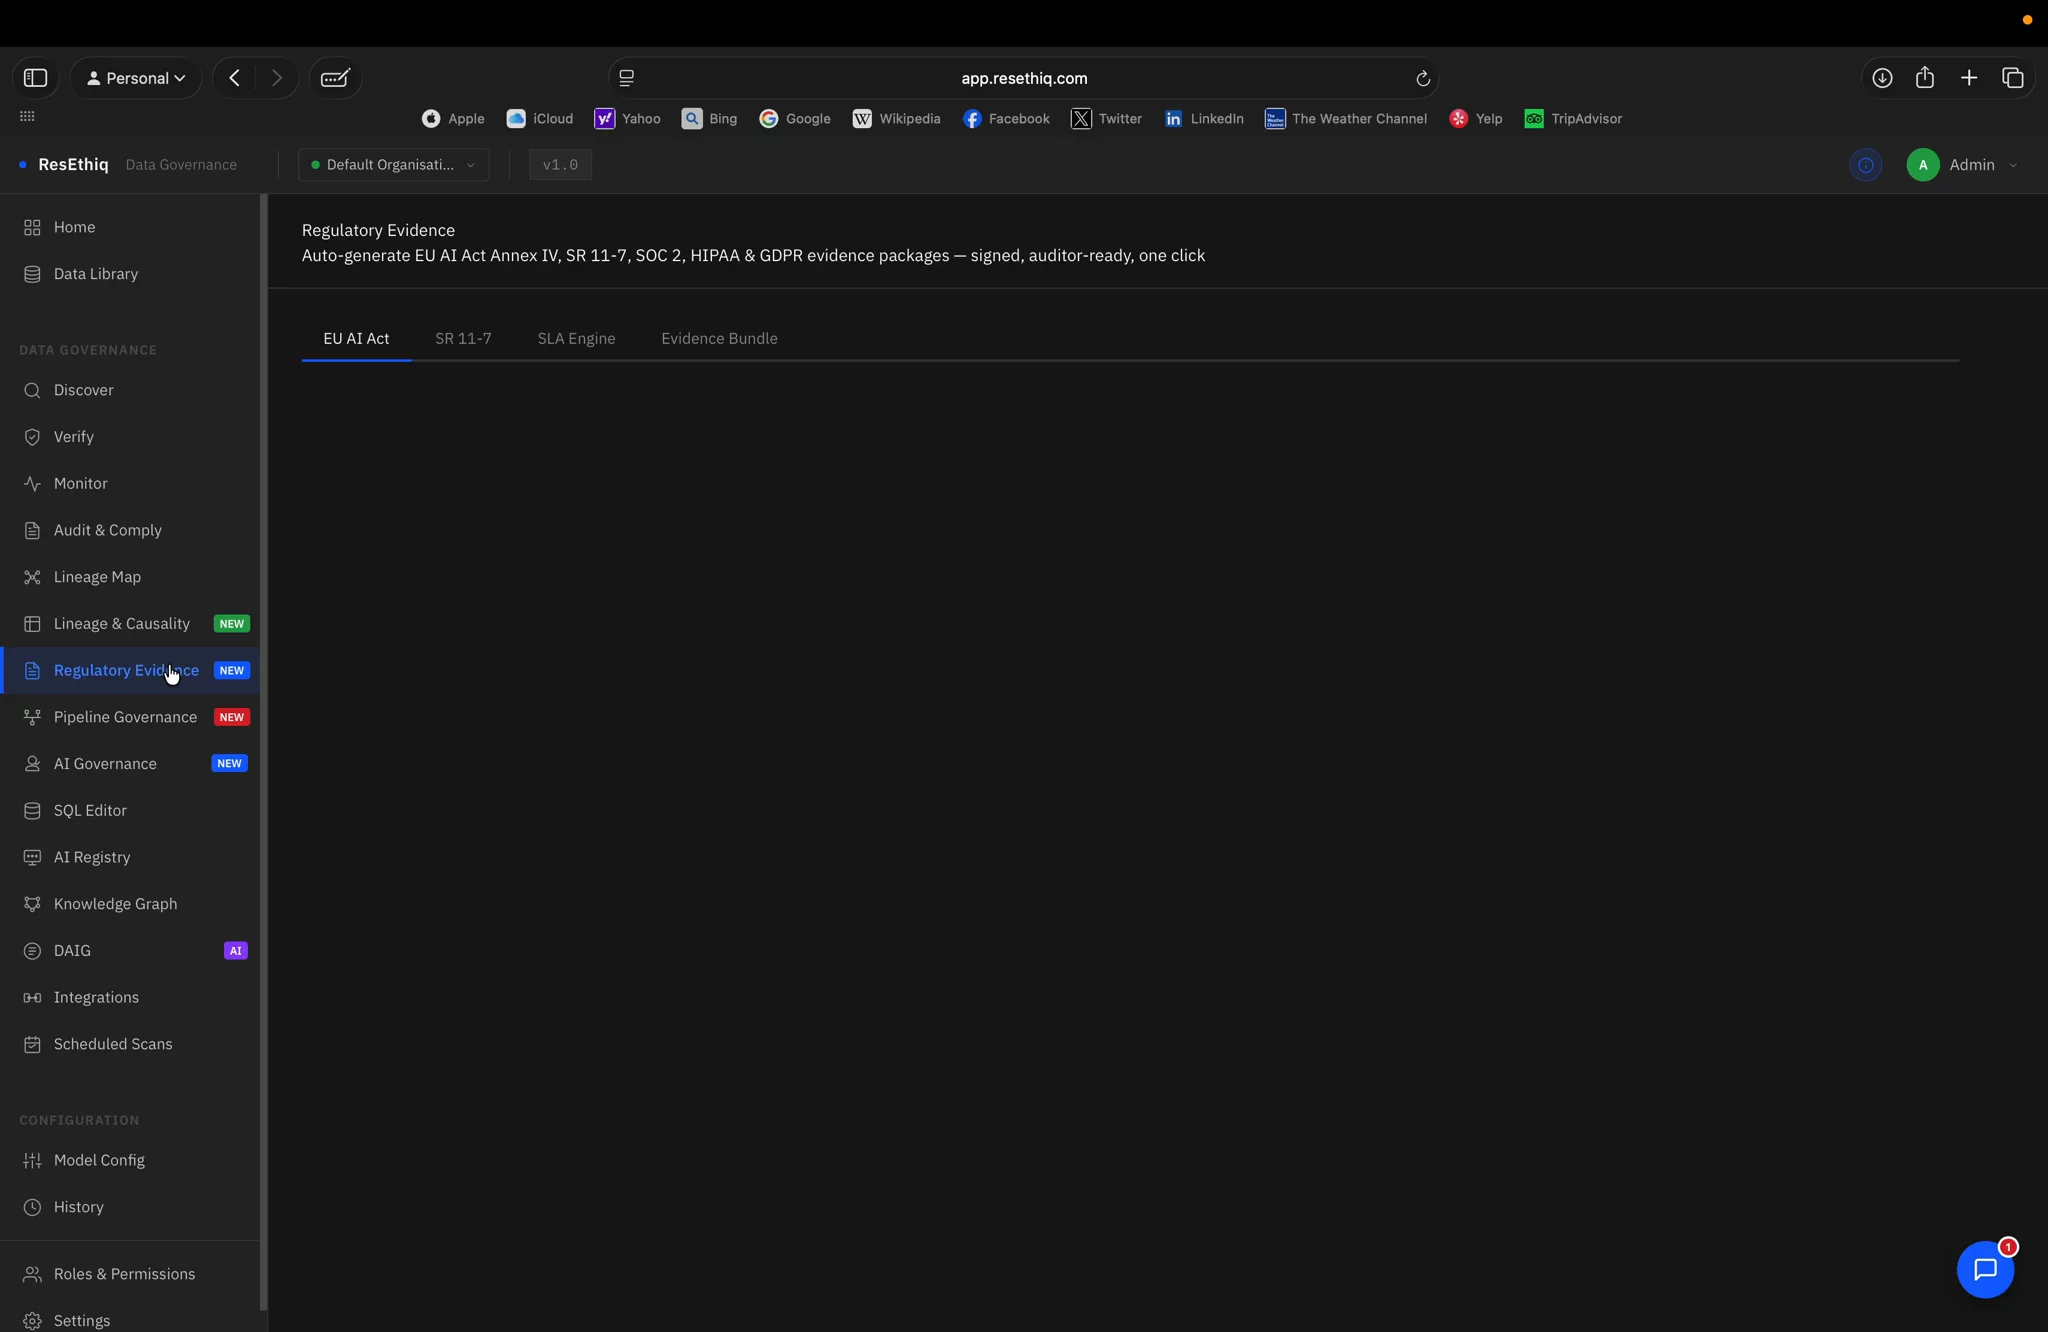Click the blue info circle icon
The width and height of the screenshot is (2048, 1332).
(1865, 165)
